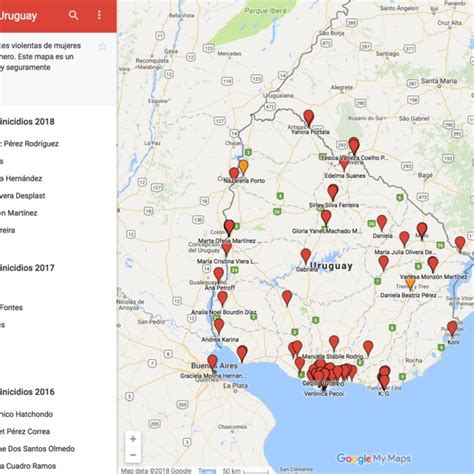The height and width of the screenshot is (474, 474).
Task: Select the Andrea Karina marker
Action: pos(219,326)
